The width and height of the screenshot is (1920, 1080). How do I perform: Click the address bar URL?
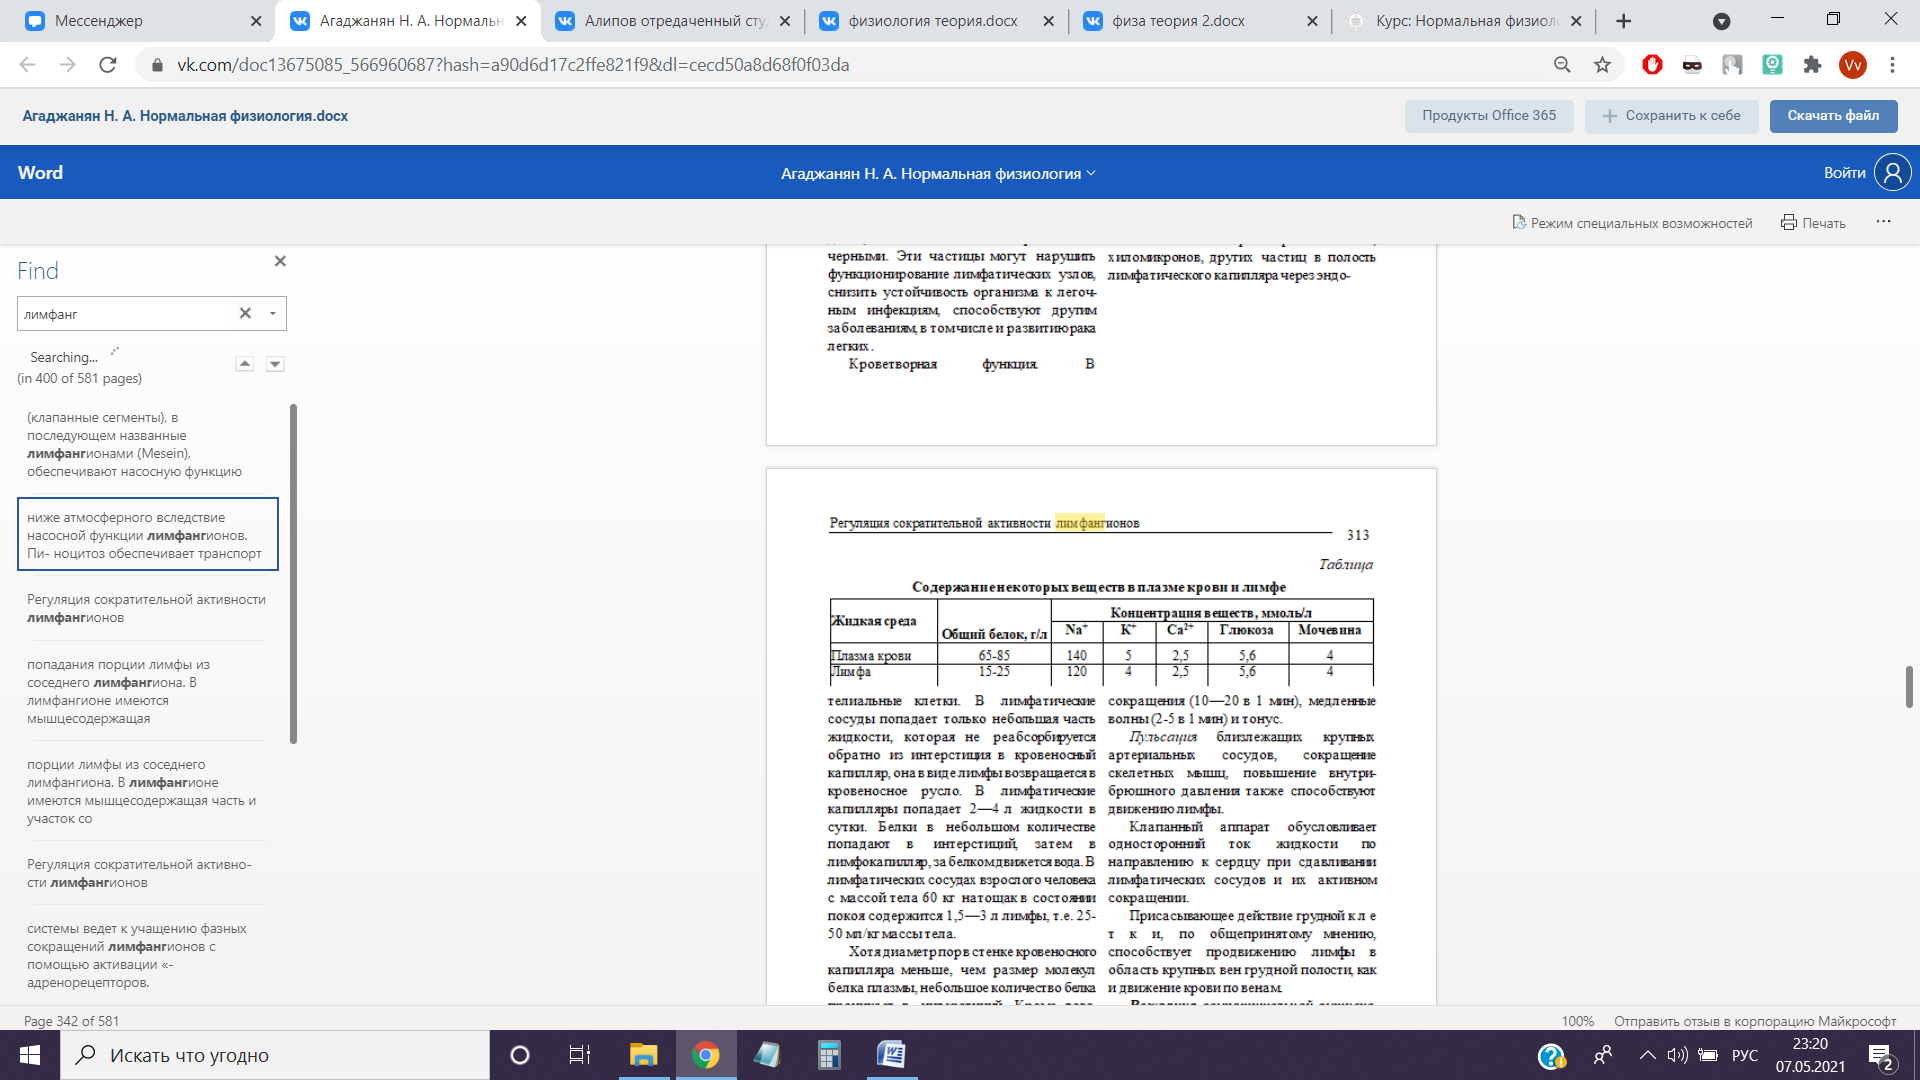pyautogui.click(x=513, y=65)
